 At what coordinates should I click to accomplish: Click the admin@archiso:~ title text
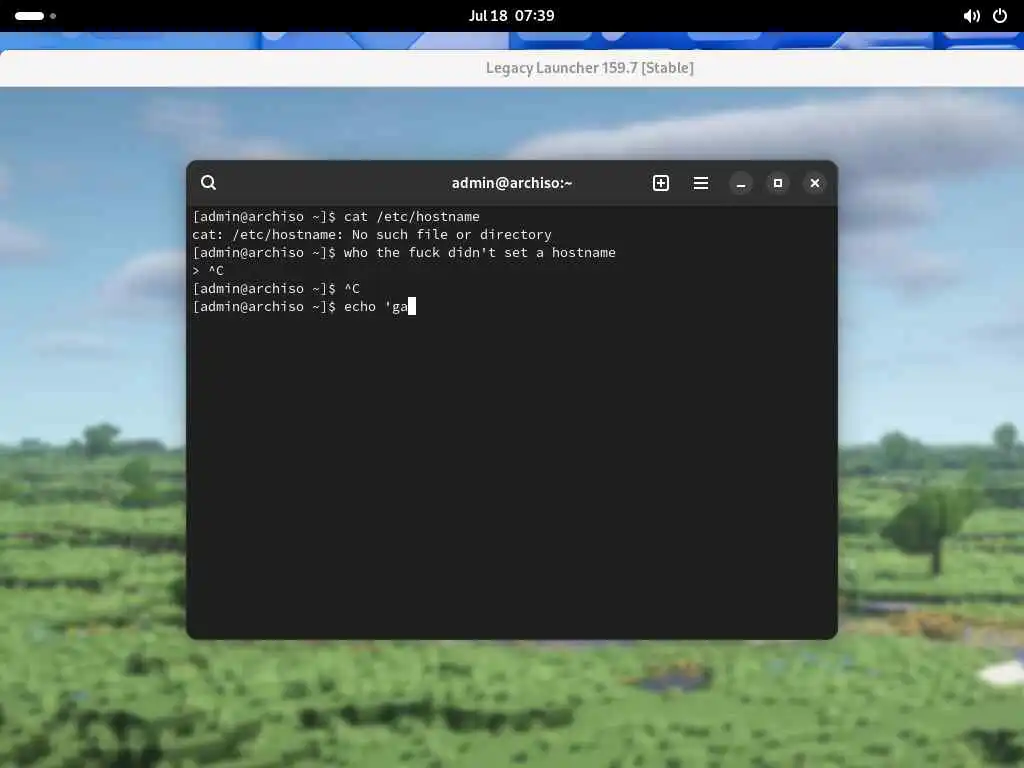point(512,183)
